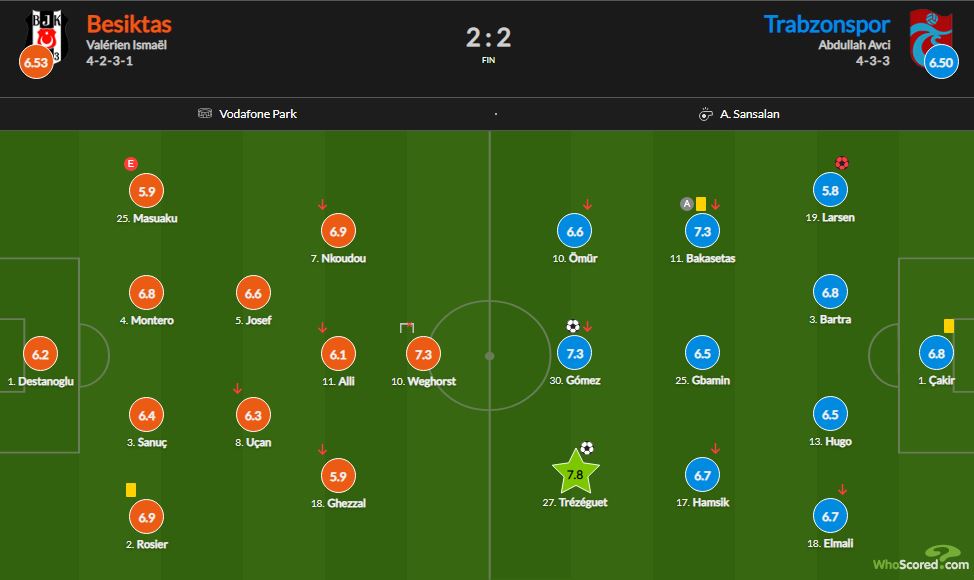The height and width of the screenshot is (580, 974).
Task: Open the Besiktas team link
Action: (x=129, y=24)
